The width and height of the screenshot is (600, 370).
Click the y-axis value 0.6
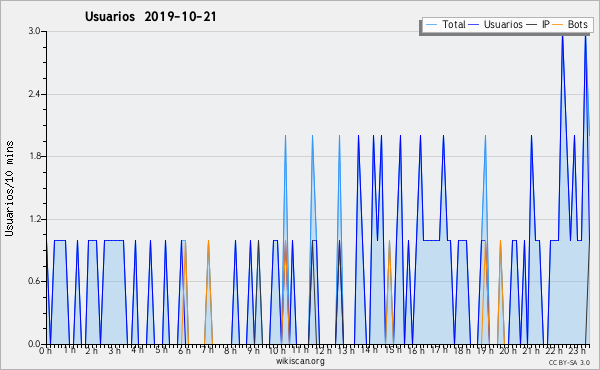(34, 282)
